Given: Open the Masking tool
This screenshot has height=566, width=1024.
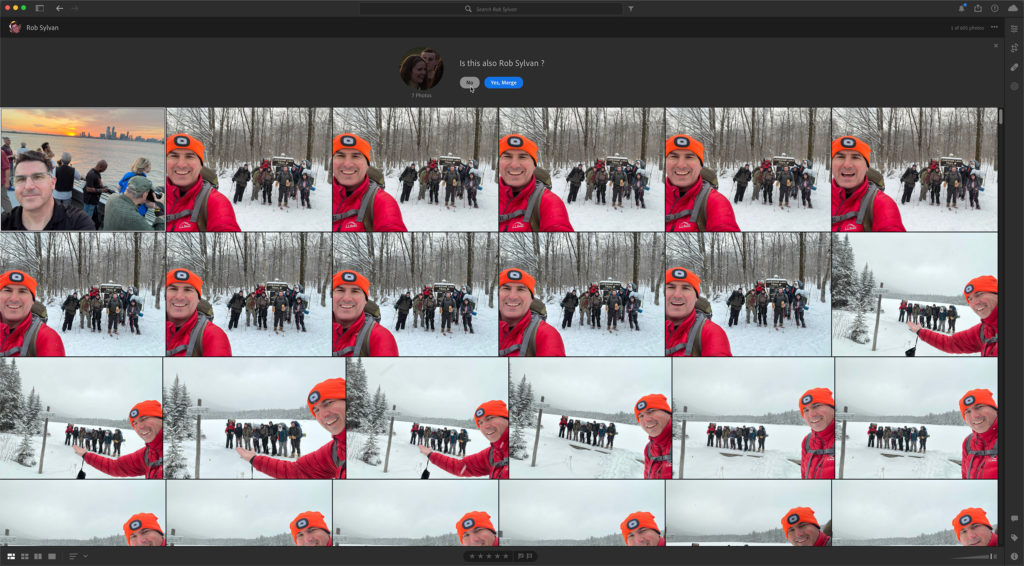Looking at the screenshot, I should coord(1014,86).
